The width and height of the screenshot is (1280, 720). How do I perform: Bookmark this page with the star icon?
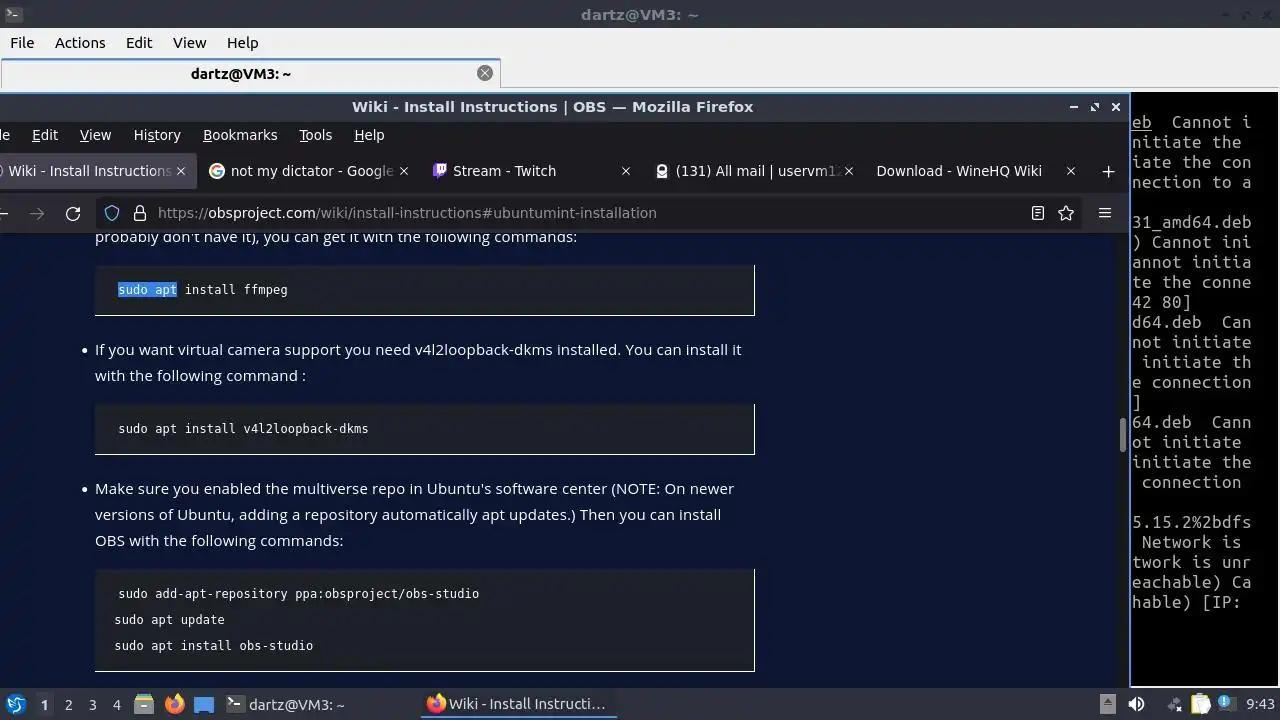point(1066,213)
